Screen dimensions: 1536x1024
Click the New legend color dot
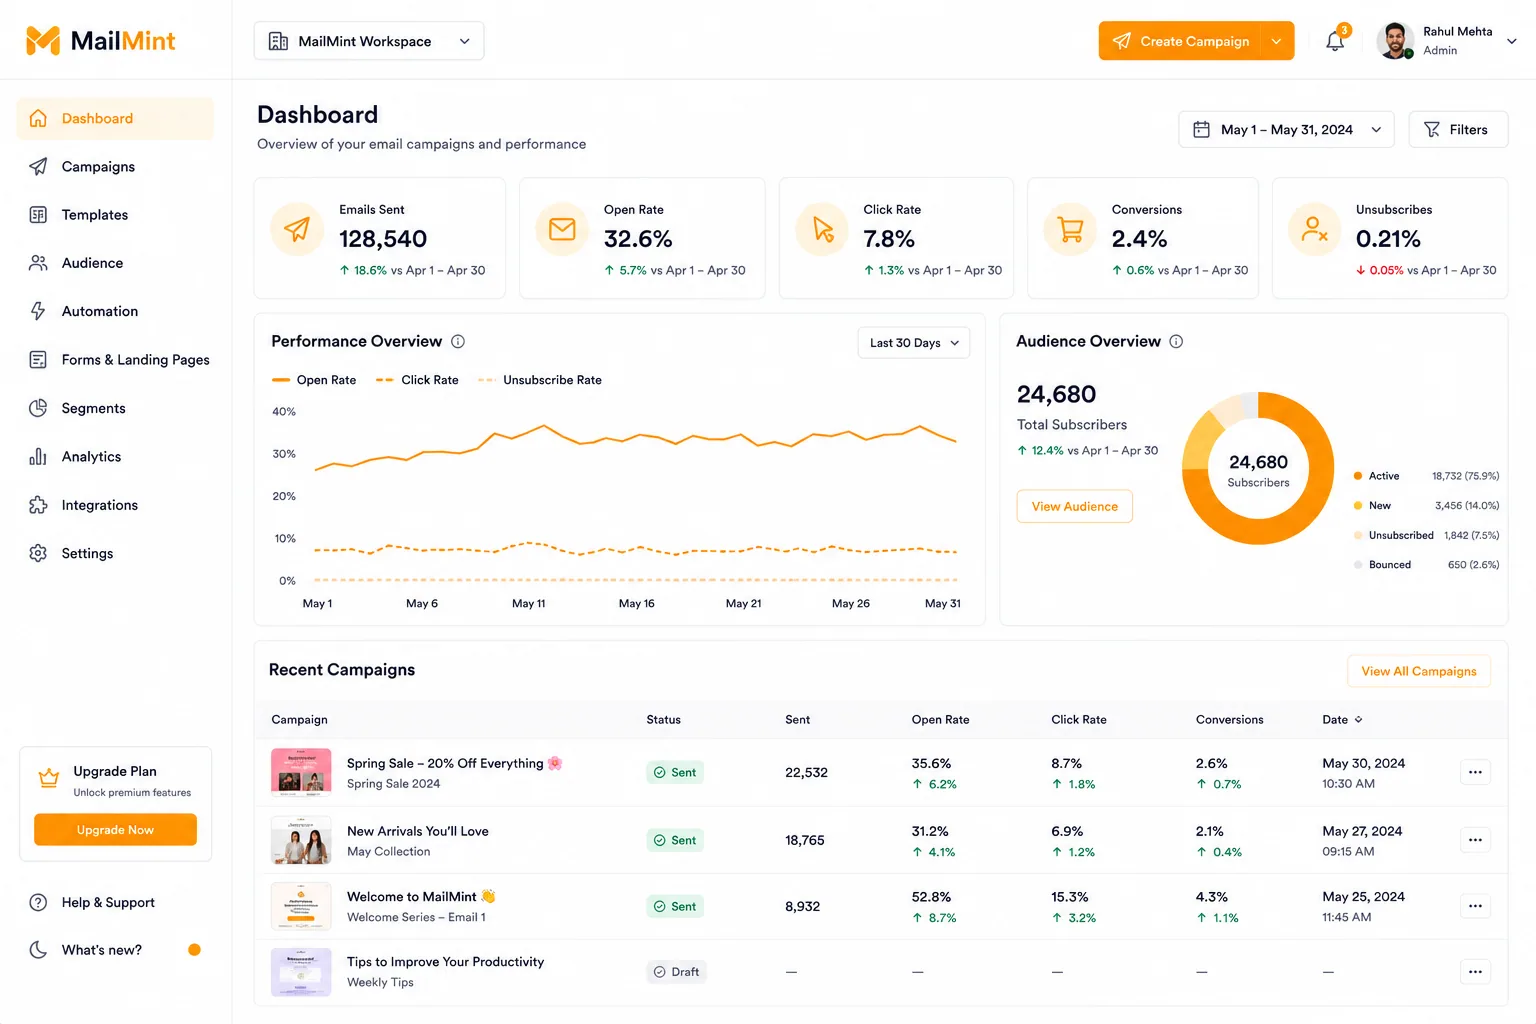coord(1358,506)
